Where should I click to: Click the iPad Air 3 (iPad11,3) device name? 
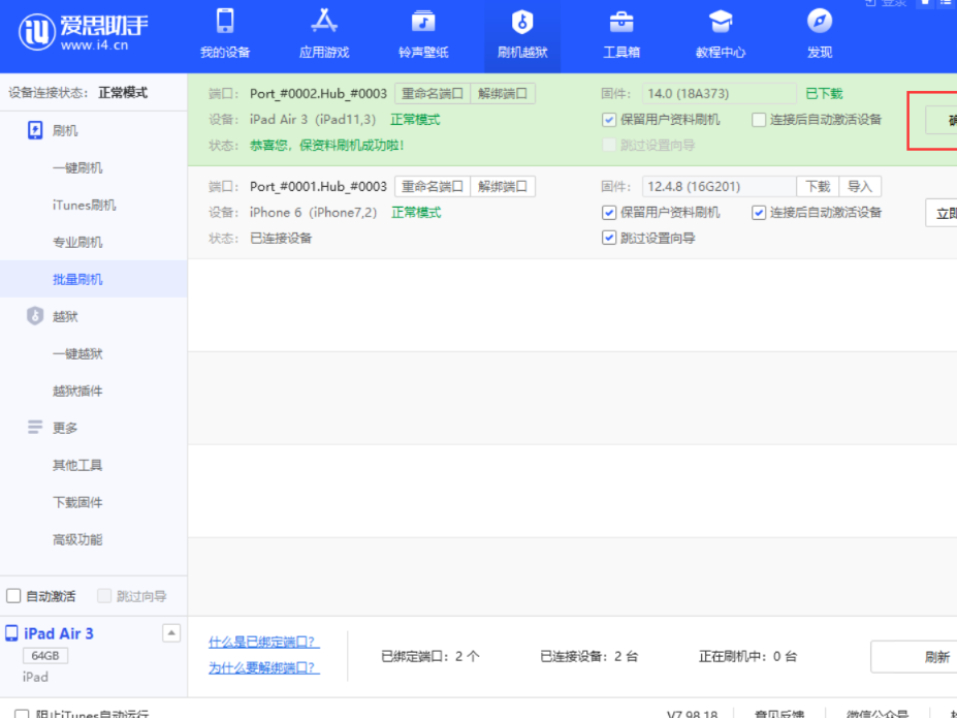pos(312,120)
